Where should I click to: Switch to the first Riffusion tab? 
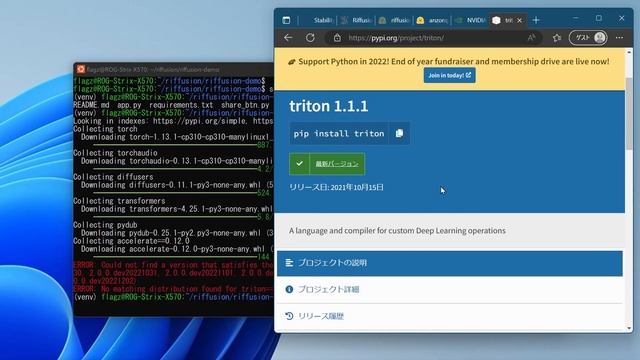pos(356,20)
